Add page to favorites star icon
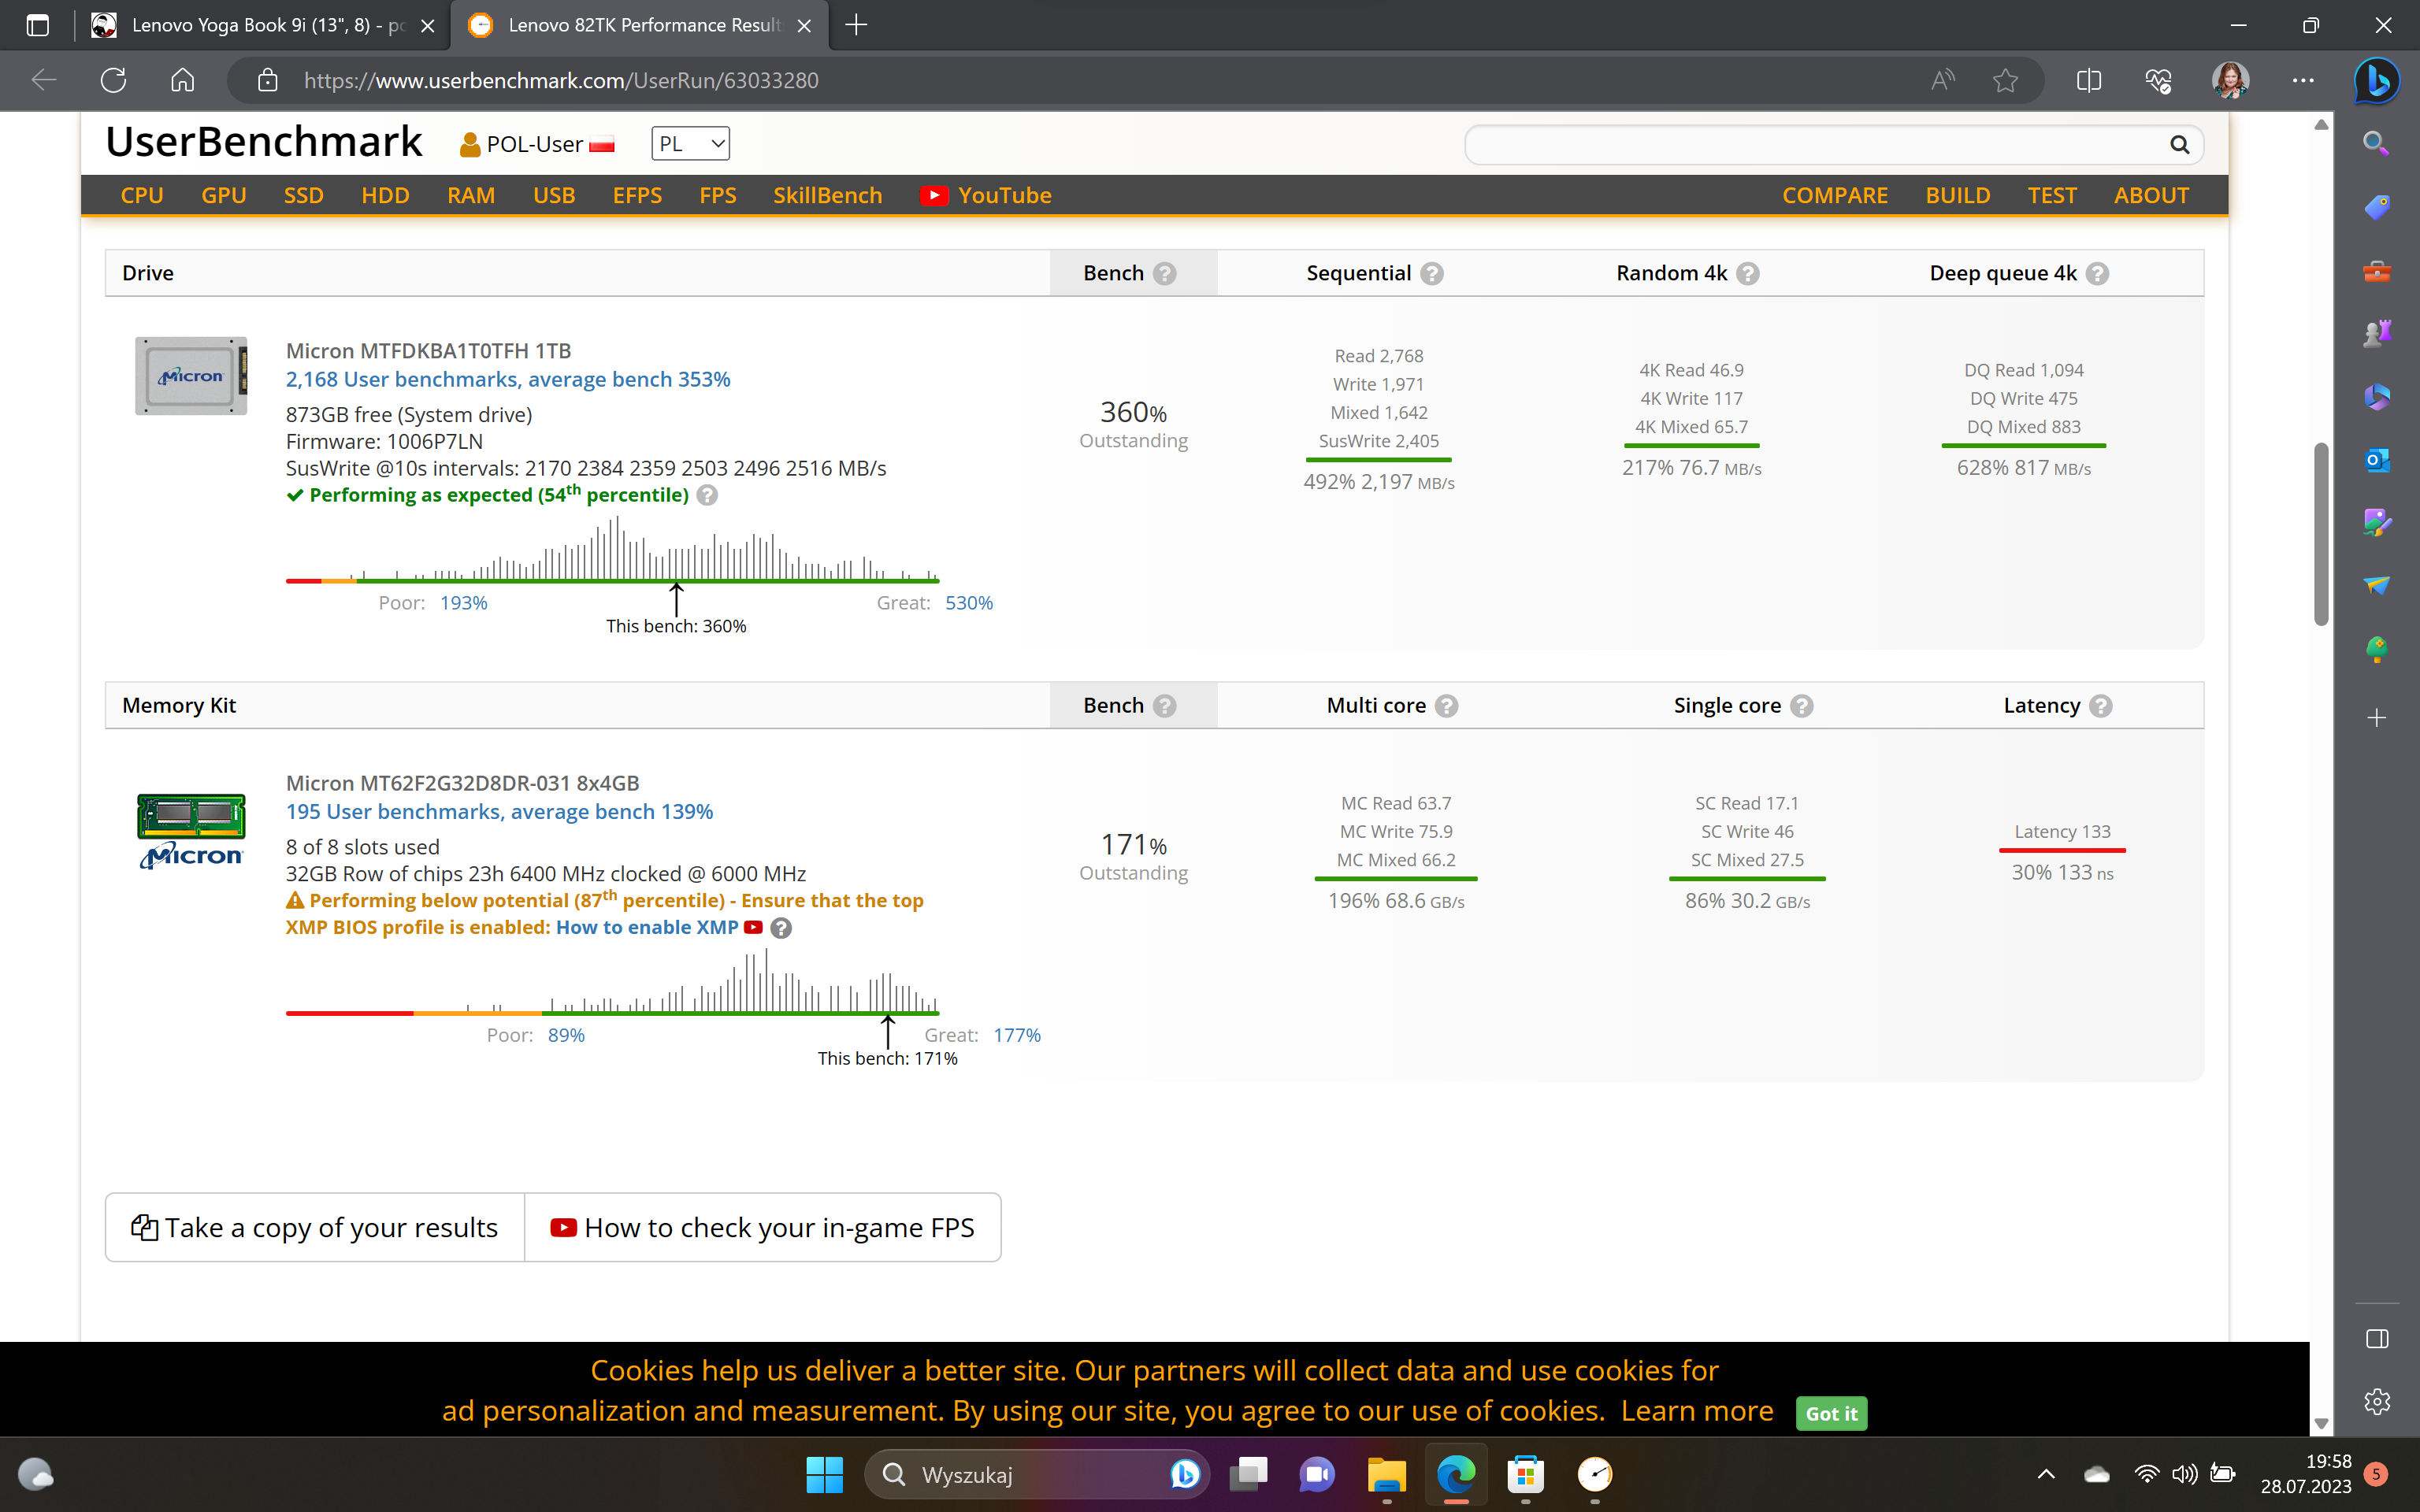 2005,80
